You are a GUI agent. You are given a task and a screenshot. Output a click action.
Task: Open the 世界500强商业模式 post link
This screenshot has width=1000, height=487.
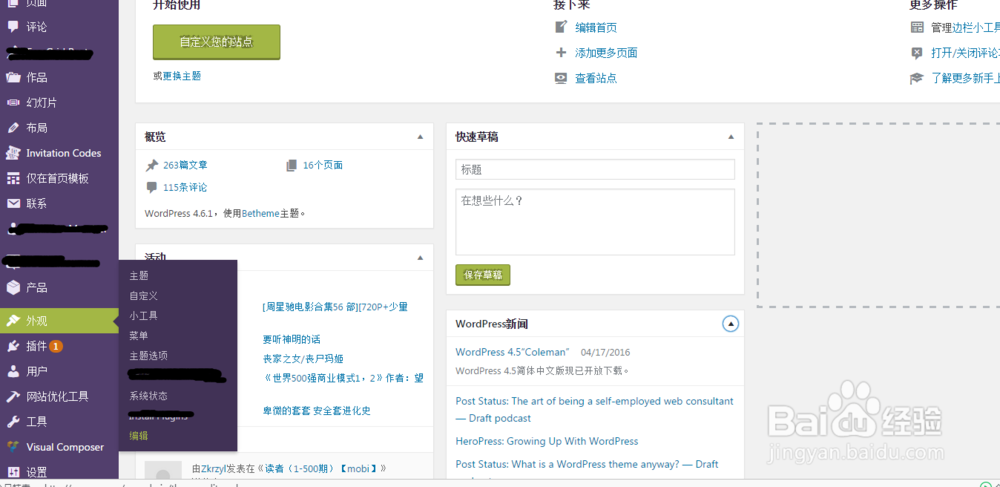click(x=343, y=378)
